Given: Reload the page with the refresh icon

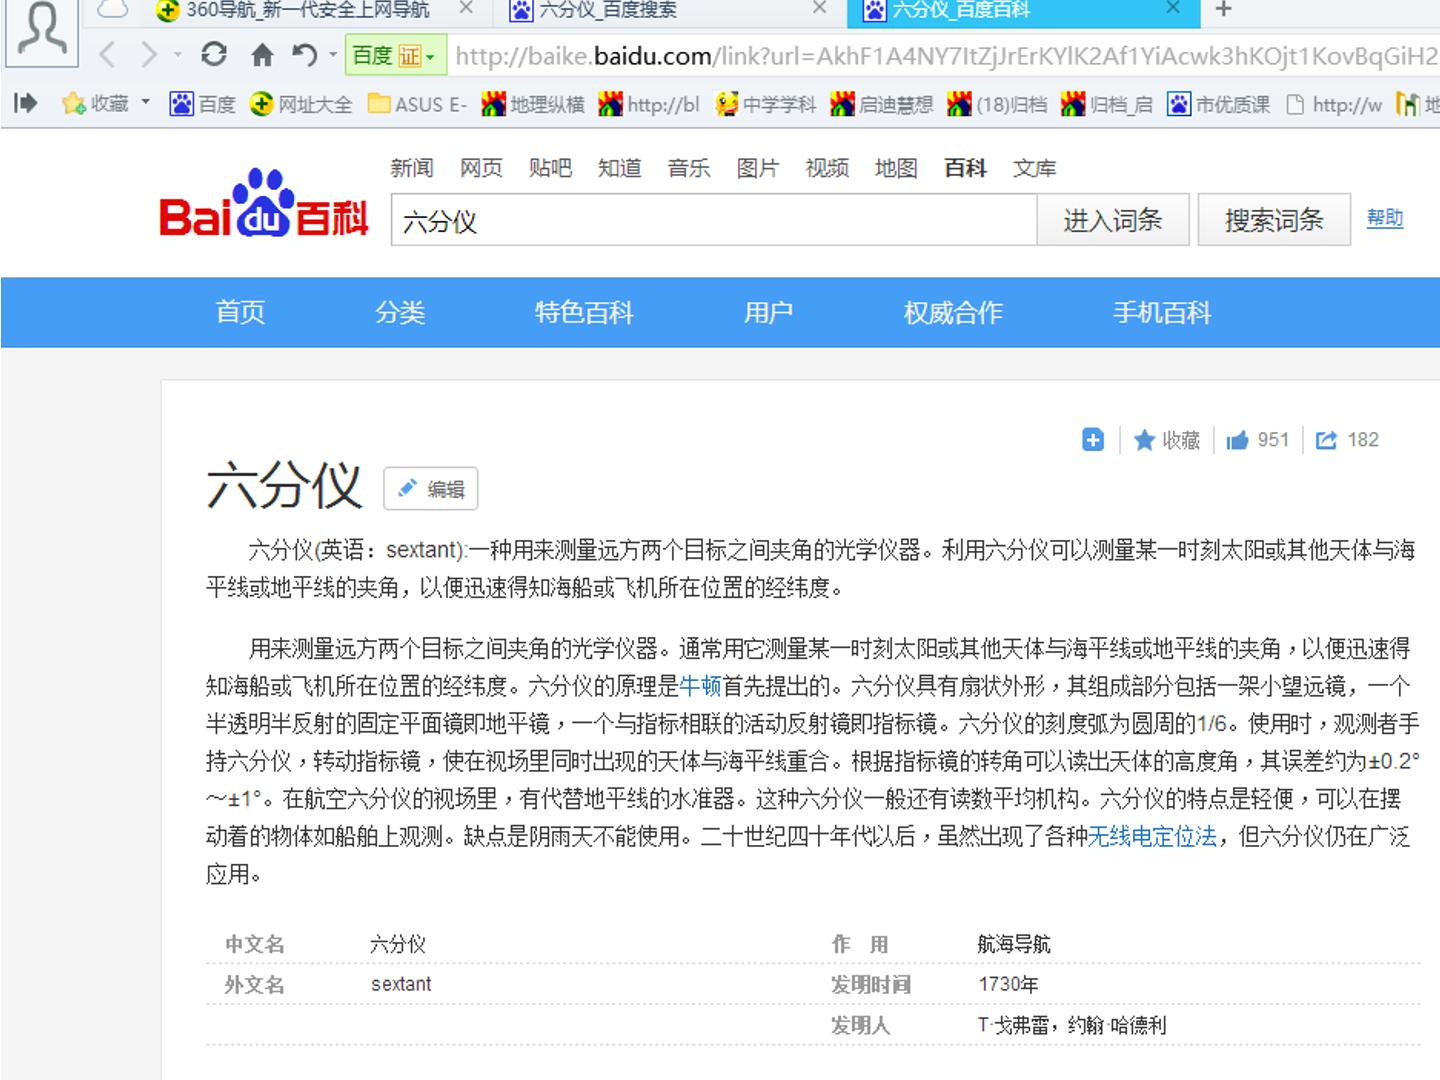Looking at the screenshot, I should pos(213,54).
